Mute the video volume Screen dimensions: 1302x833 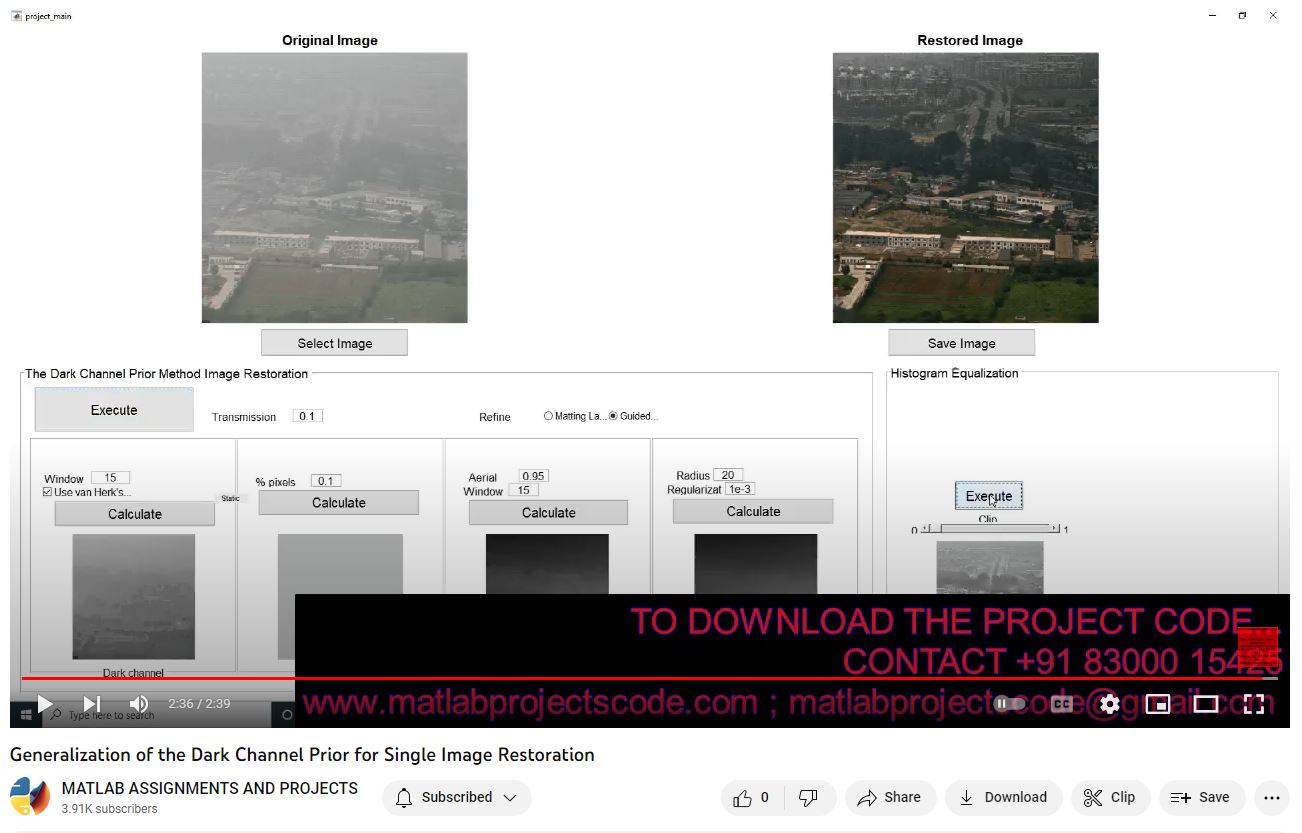pos(139,704)
